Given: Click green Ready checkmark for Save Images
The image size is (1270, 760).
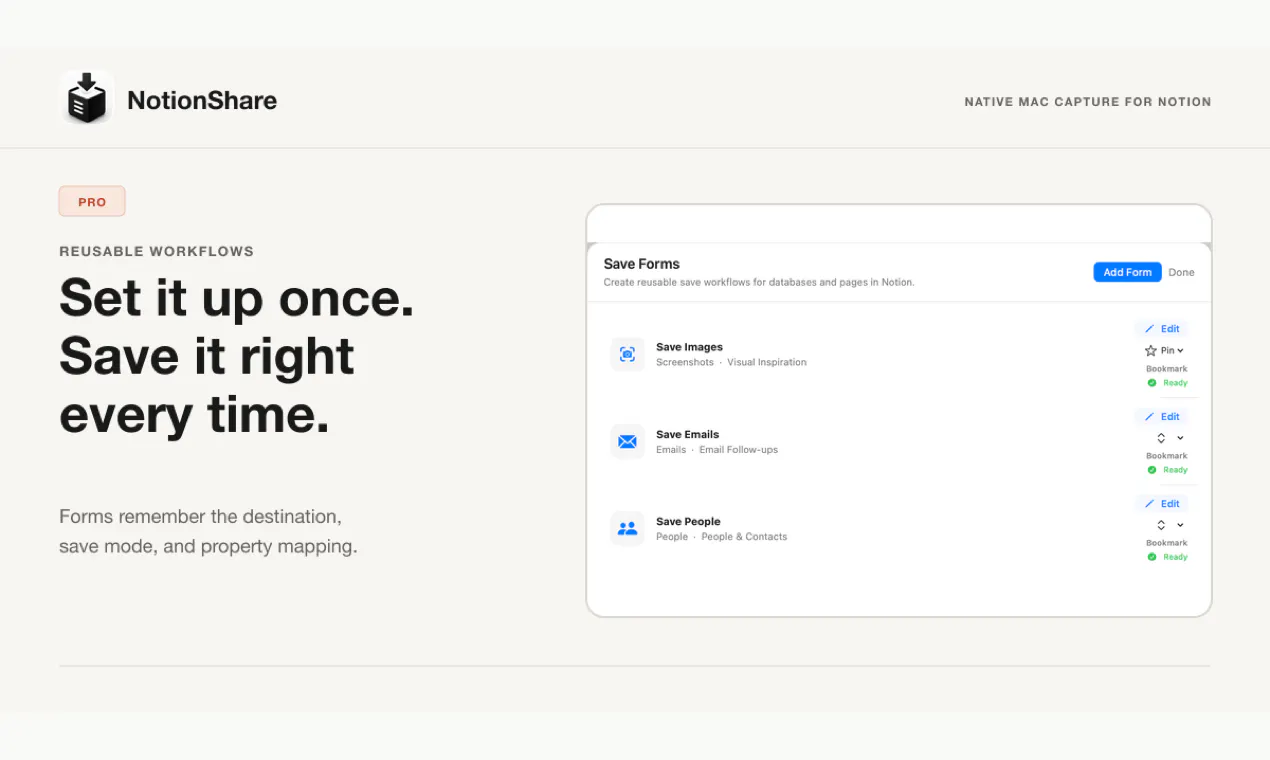Looking at the screenshot, I should point(1152,383).
